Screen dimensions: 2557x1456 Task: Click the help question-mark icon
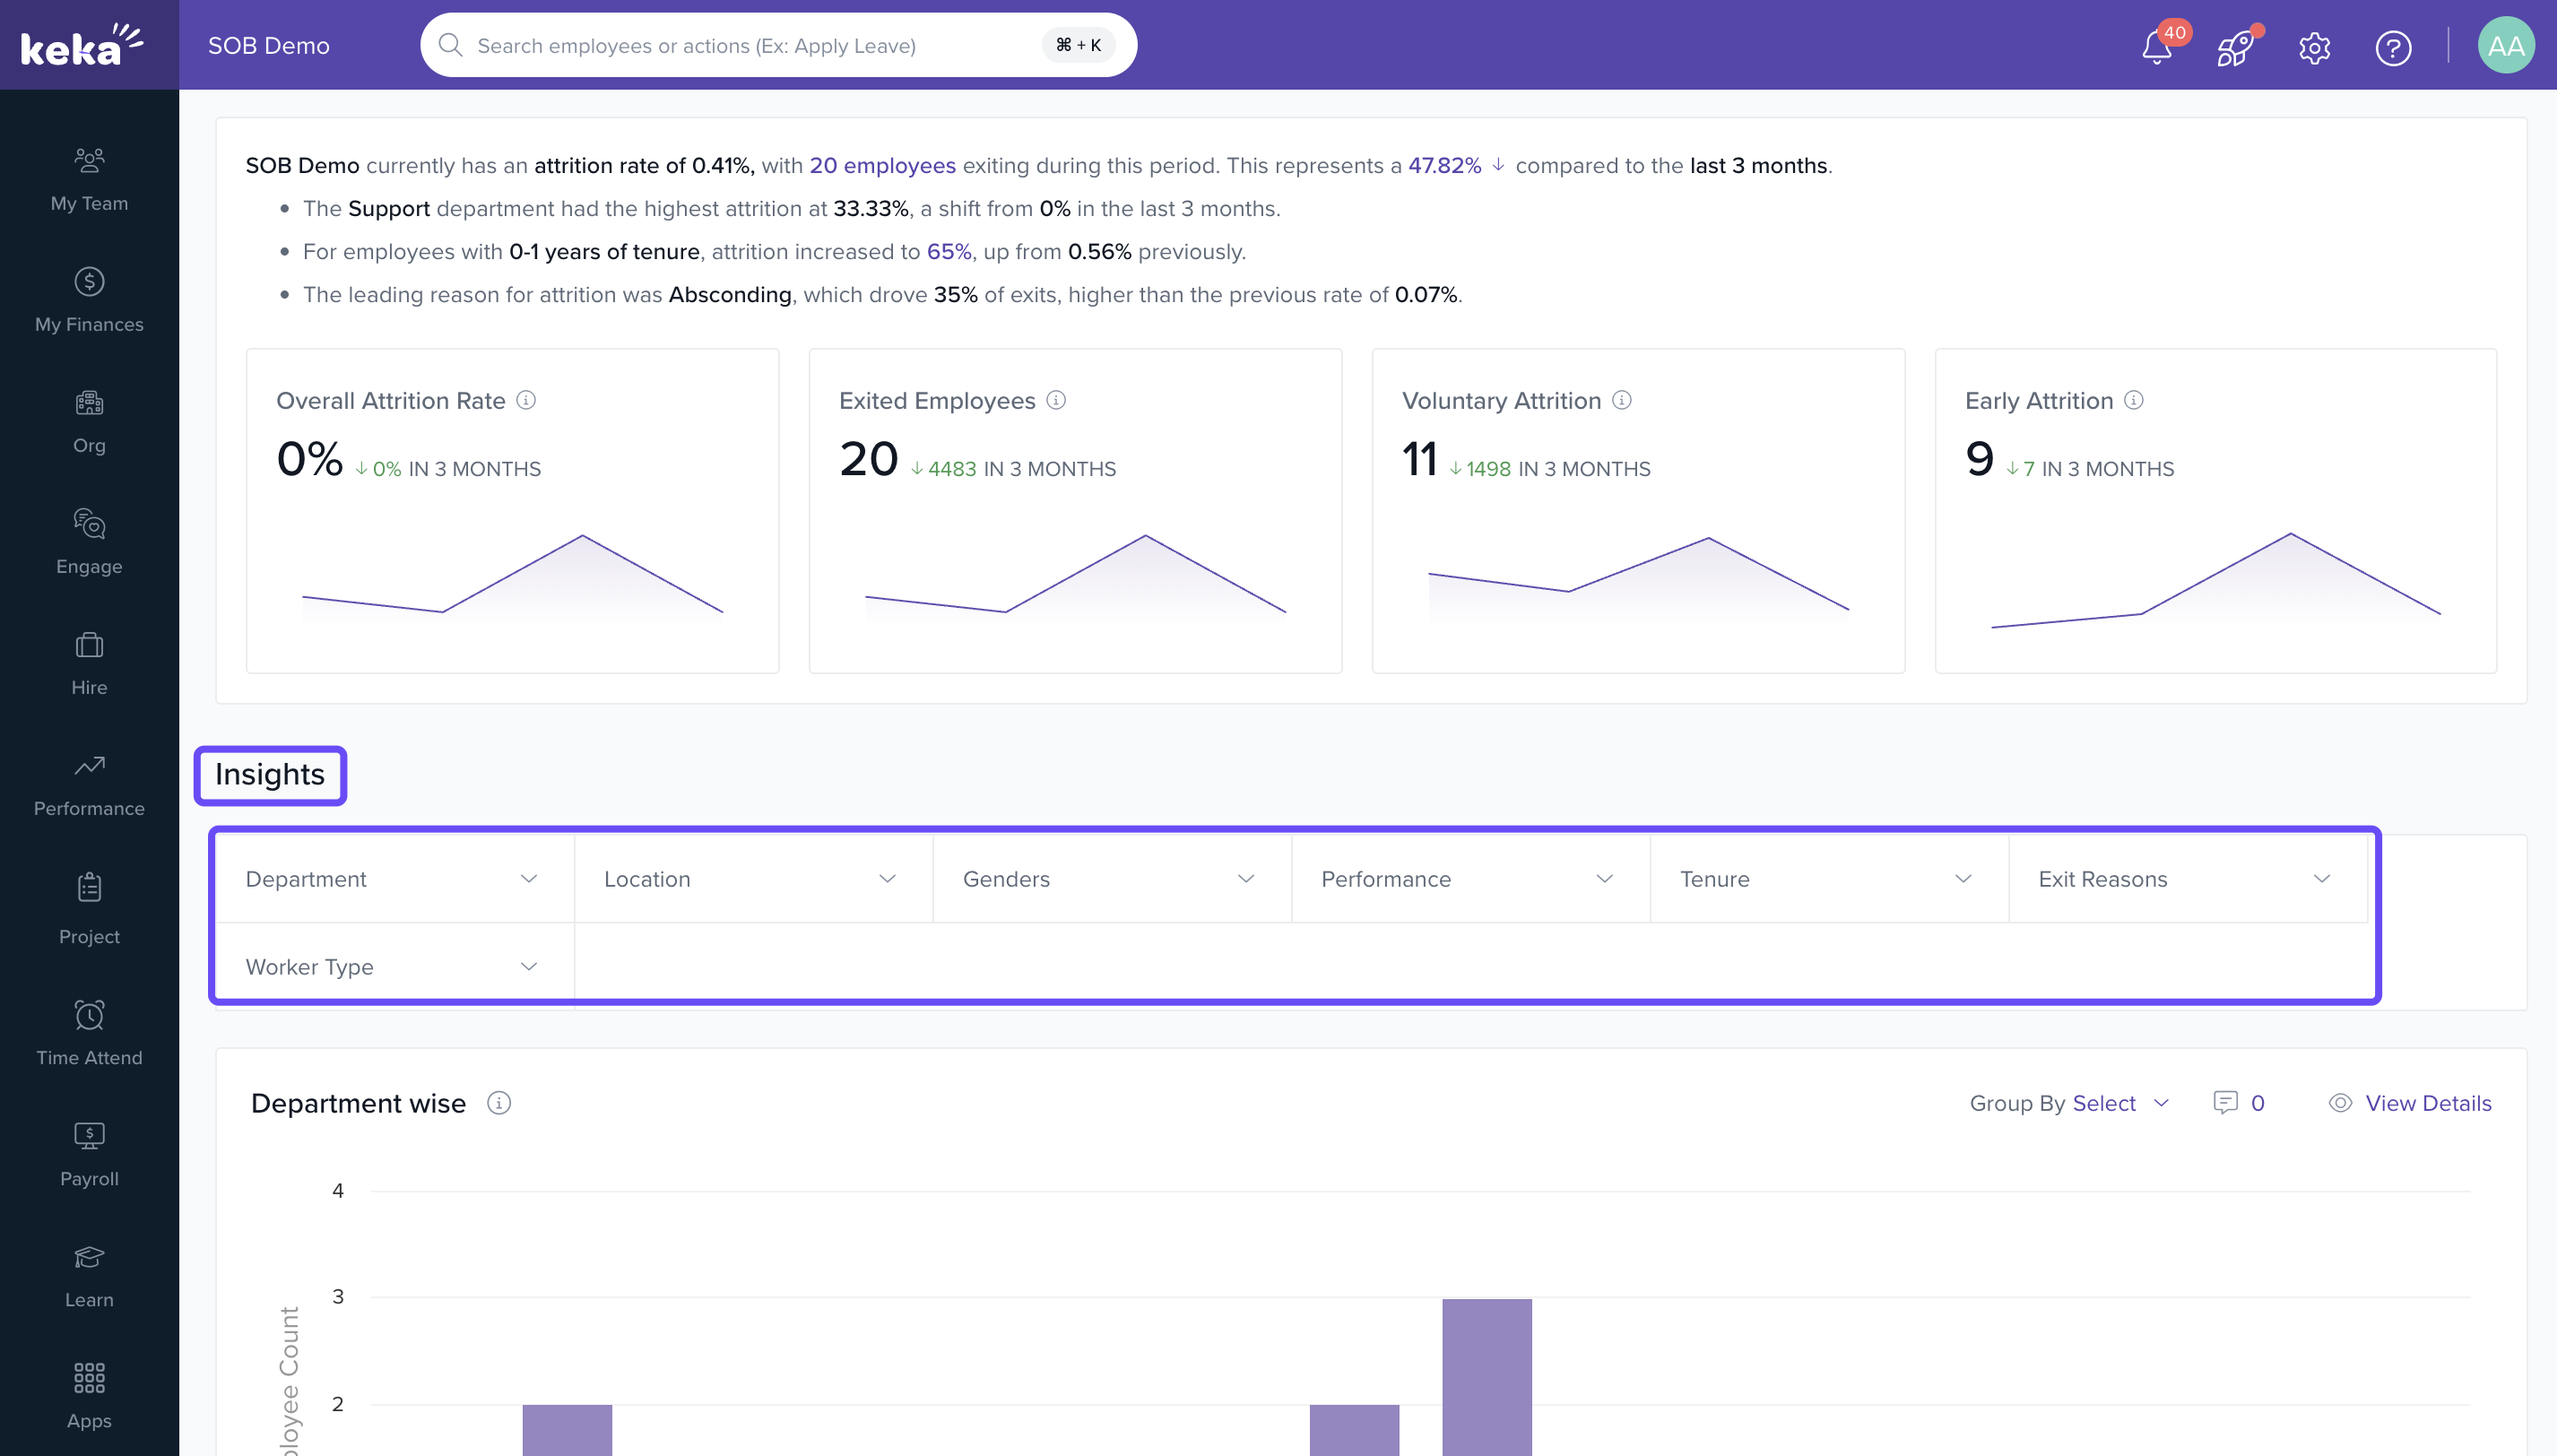pyautogui.click(x=2393, y=47)
